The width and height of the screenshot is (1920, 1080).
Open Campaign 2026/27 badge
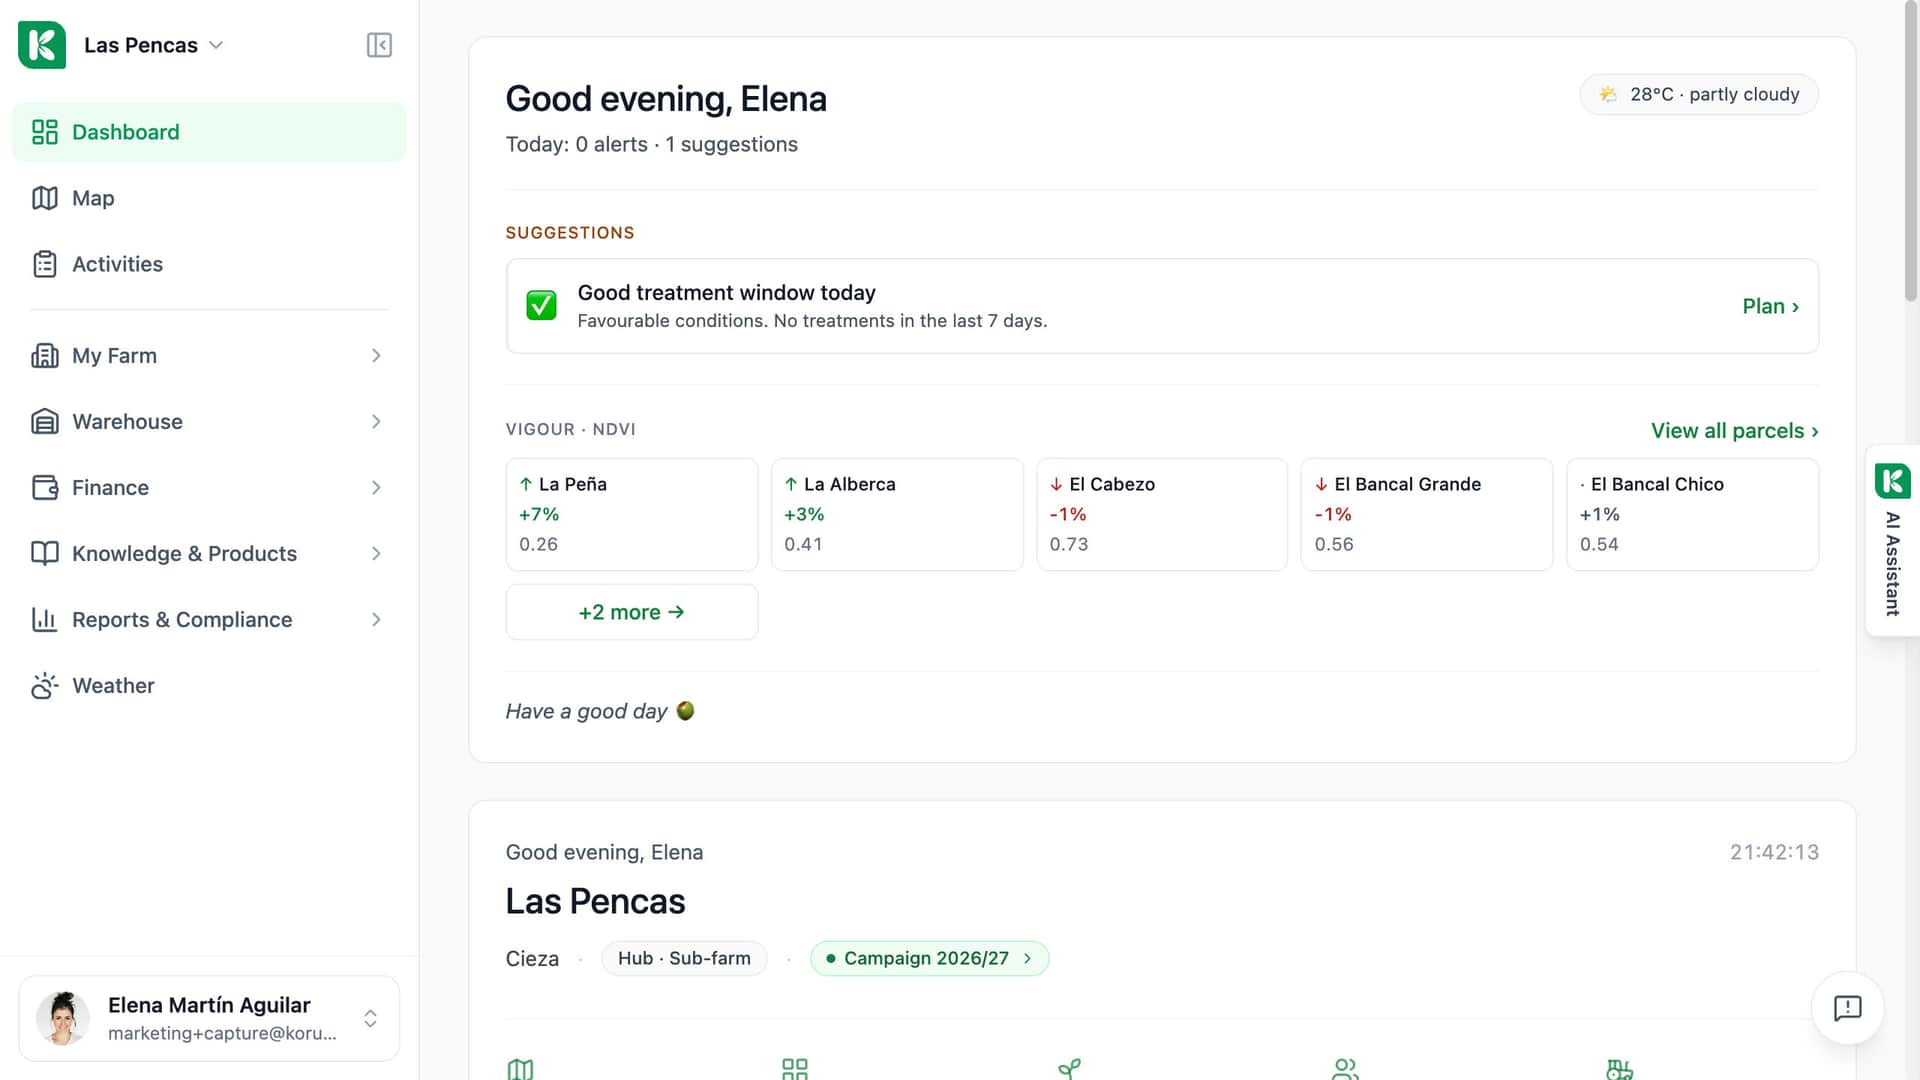click(x=929, y=958)
